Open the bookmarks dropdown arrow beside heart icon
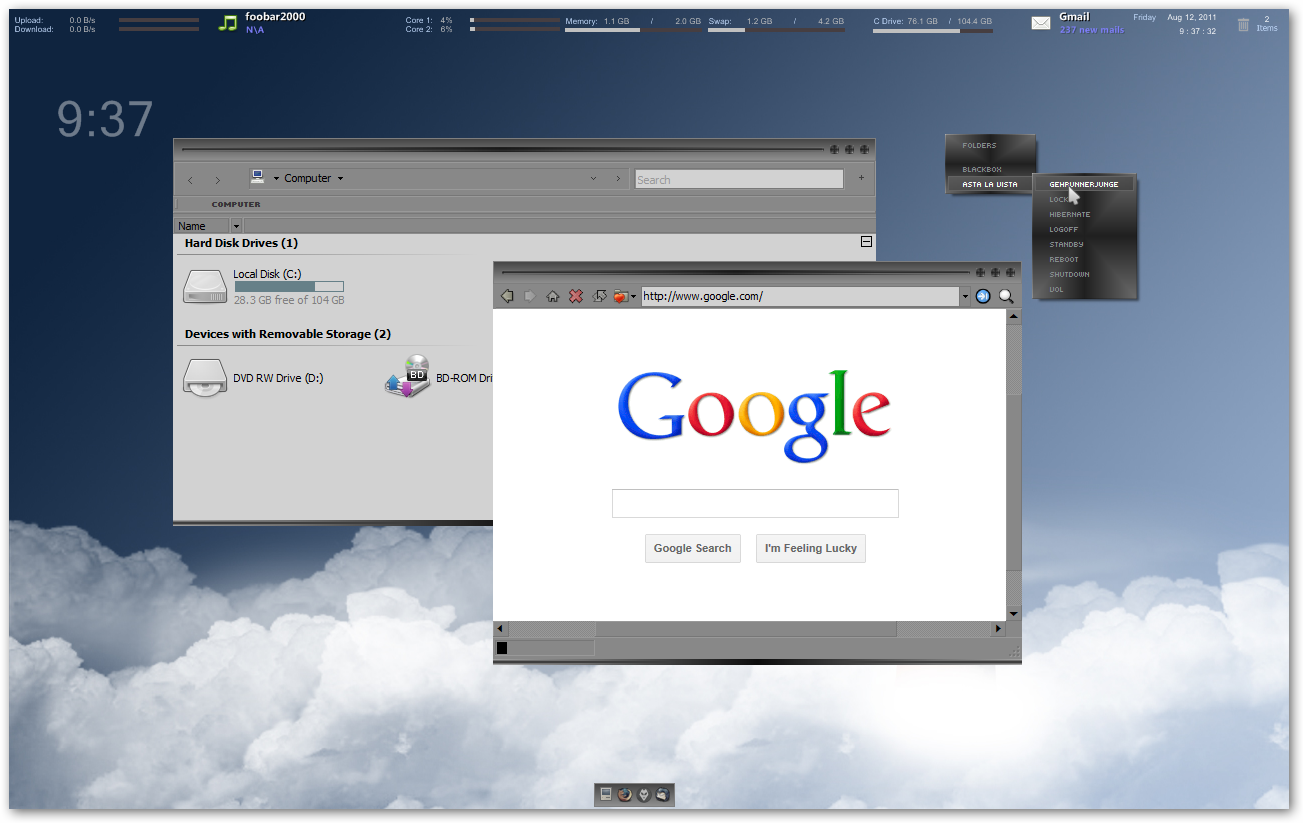Viewport: 1303px width, 823px height. click(x=633, y=297)
